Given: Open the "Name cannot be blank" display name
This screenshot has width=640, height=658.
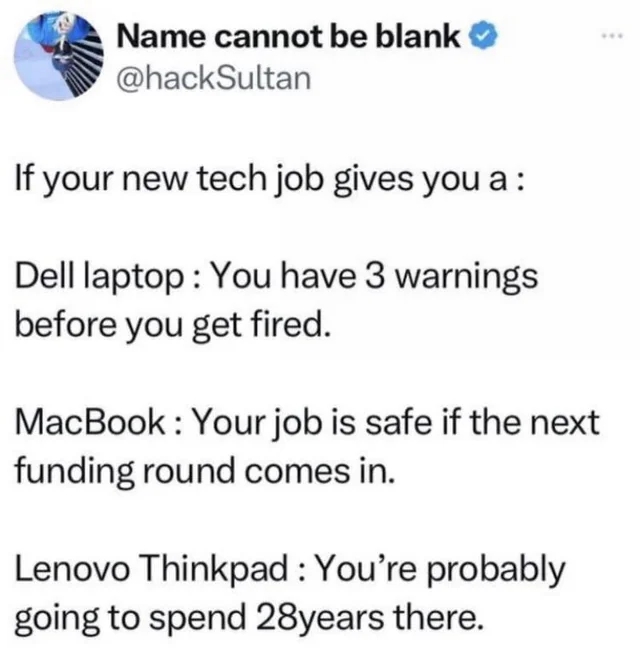Looking at the screenshot, I should click(288, 37).
